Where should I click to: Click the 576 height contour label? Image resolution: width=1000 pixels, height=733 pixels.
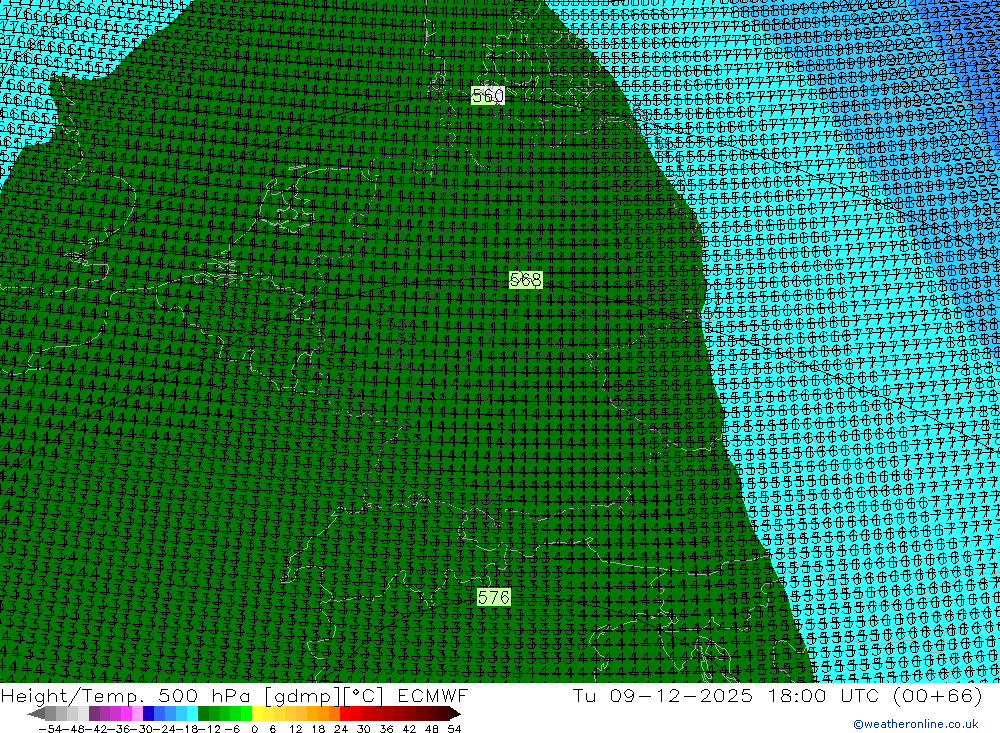pos(494,597)
